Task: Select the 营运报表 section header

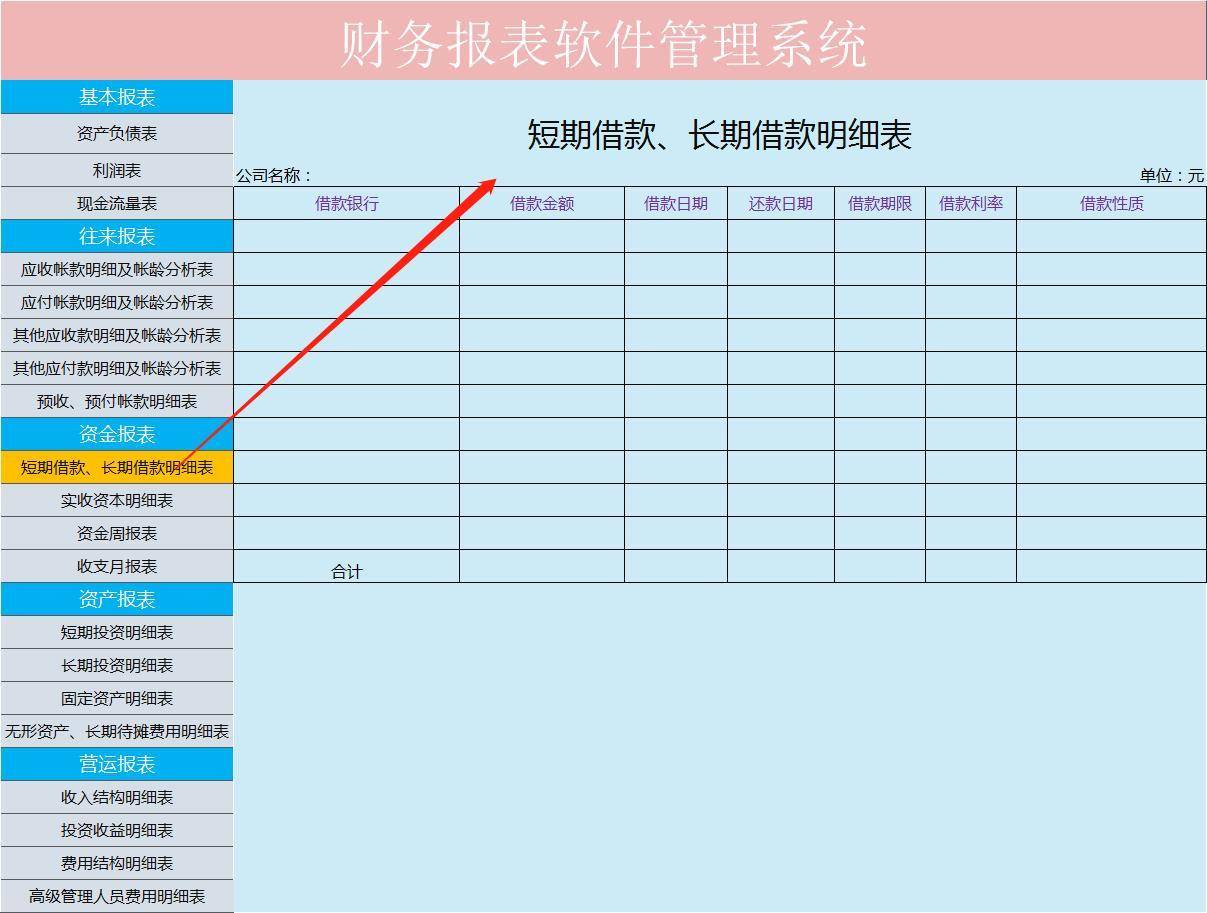Action: tap(117, 764)
